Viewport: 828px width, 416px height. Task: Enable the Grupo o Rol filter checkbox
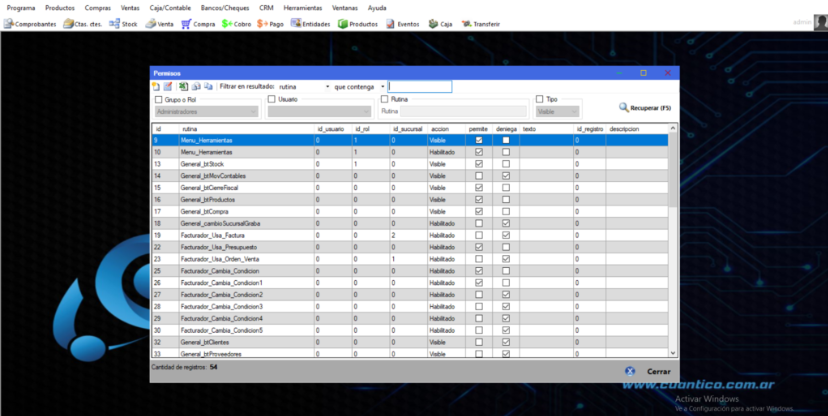point(158,99)
